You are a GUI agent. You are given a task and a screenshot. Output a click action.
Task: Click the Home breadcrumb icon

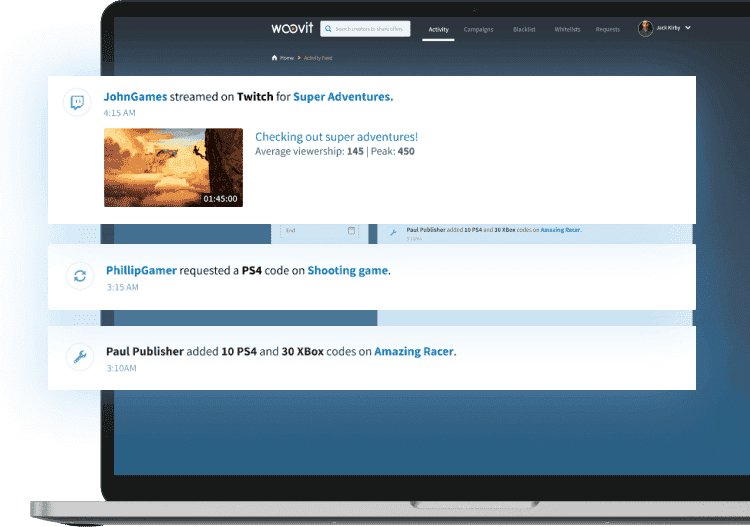pyautogui.click(x=274, y=58)
